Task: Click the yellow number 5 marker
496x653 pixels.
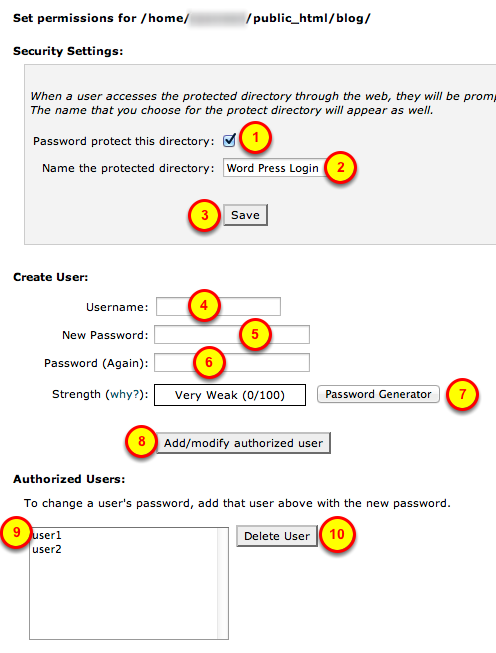Action: pyautogui.click(x=255, y=334)
